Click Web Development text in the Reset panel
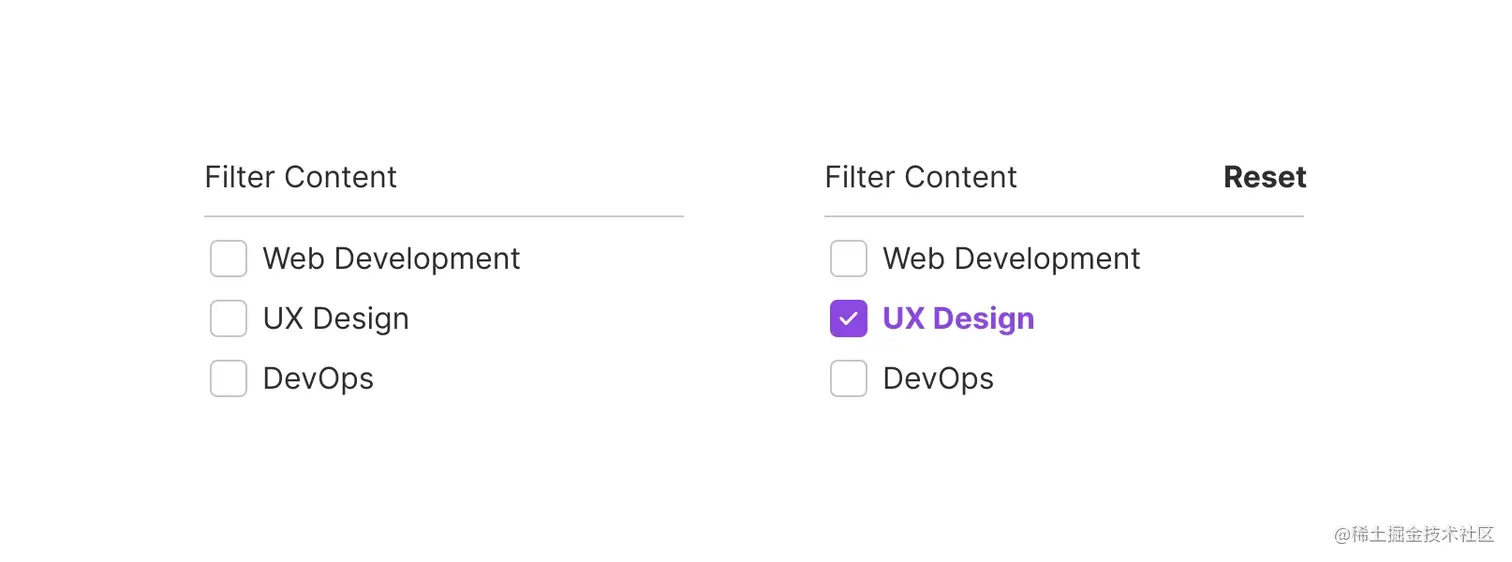Screen dimensions: 1512x562 [x=1011, y=259]
